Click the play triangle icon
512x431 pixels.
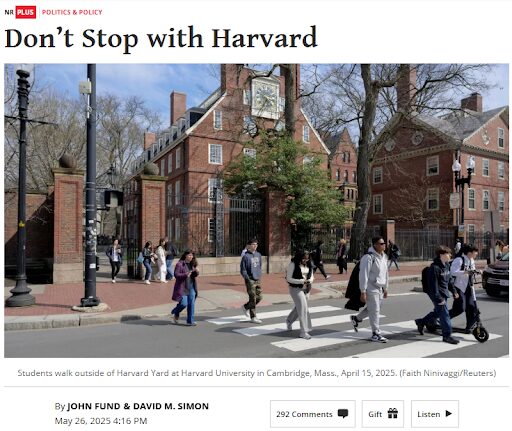point(449,414)
